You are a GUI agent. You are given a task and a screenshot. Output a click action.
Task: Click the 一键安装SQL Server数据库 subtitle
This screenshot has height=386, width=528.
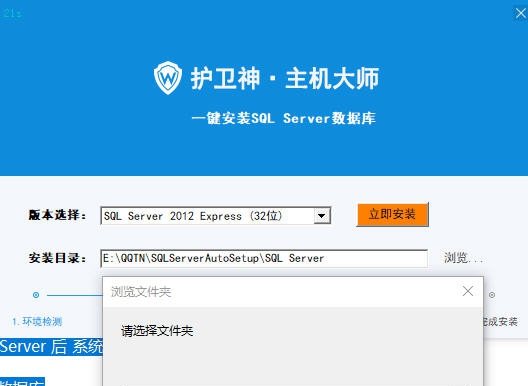click(x=284, y=118)
